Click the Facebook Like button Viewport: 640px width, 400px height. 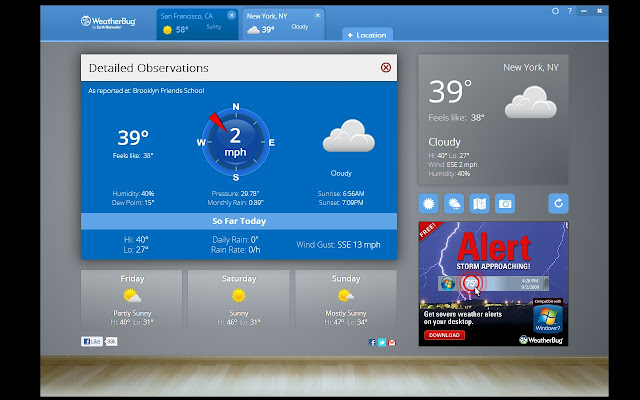(x=92, y=341)
